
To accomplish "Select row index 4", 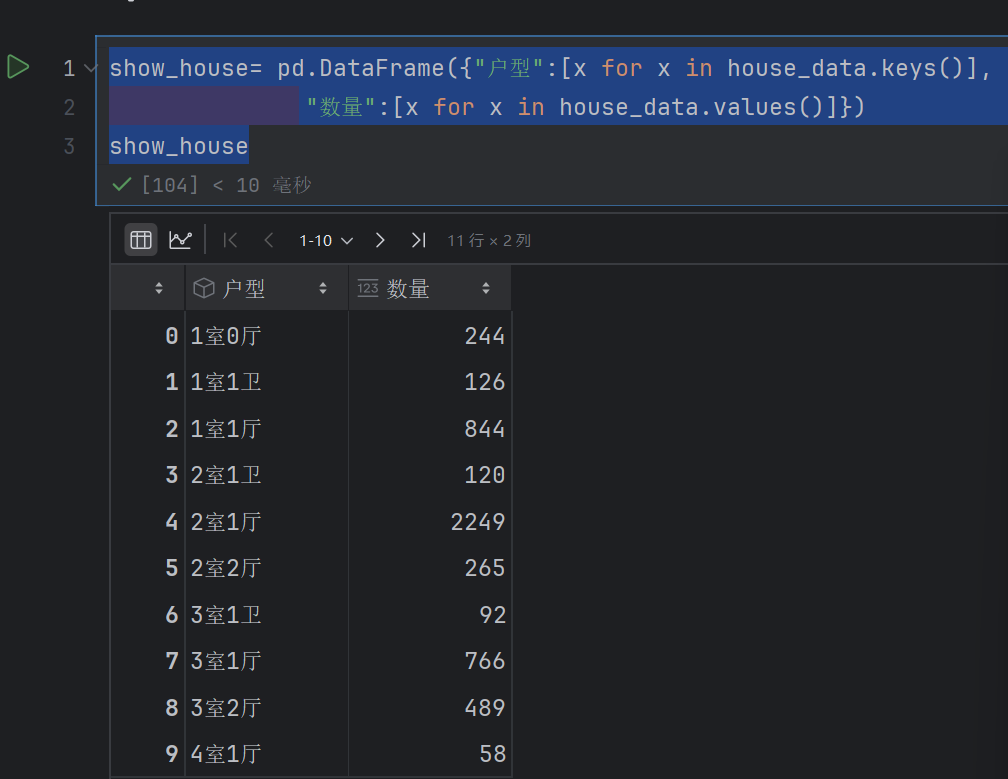I will [x=171, y=521].
